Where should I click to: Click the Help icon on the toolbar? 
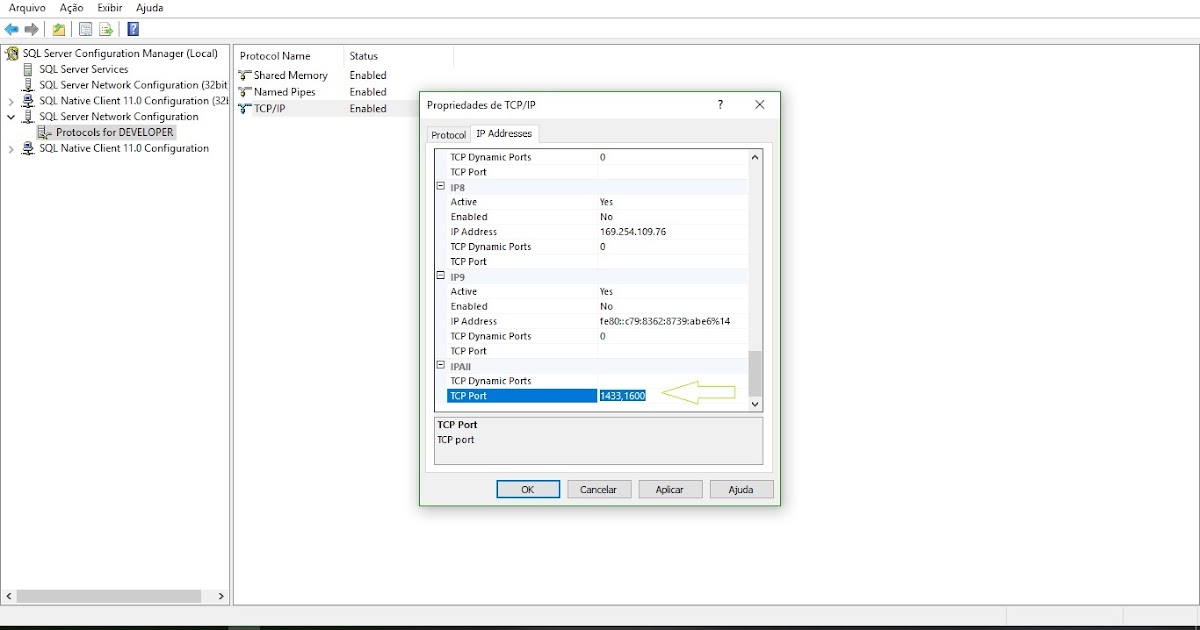133,28
